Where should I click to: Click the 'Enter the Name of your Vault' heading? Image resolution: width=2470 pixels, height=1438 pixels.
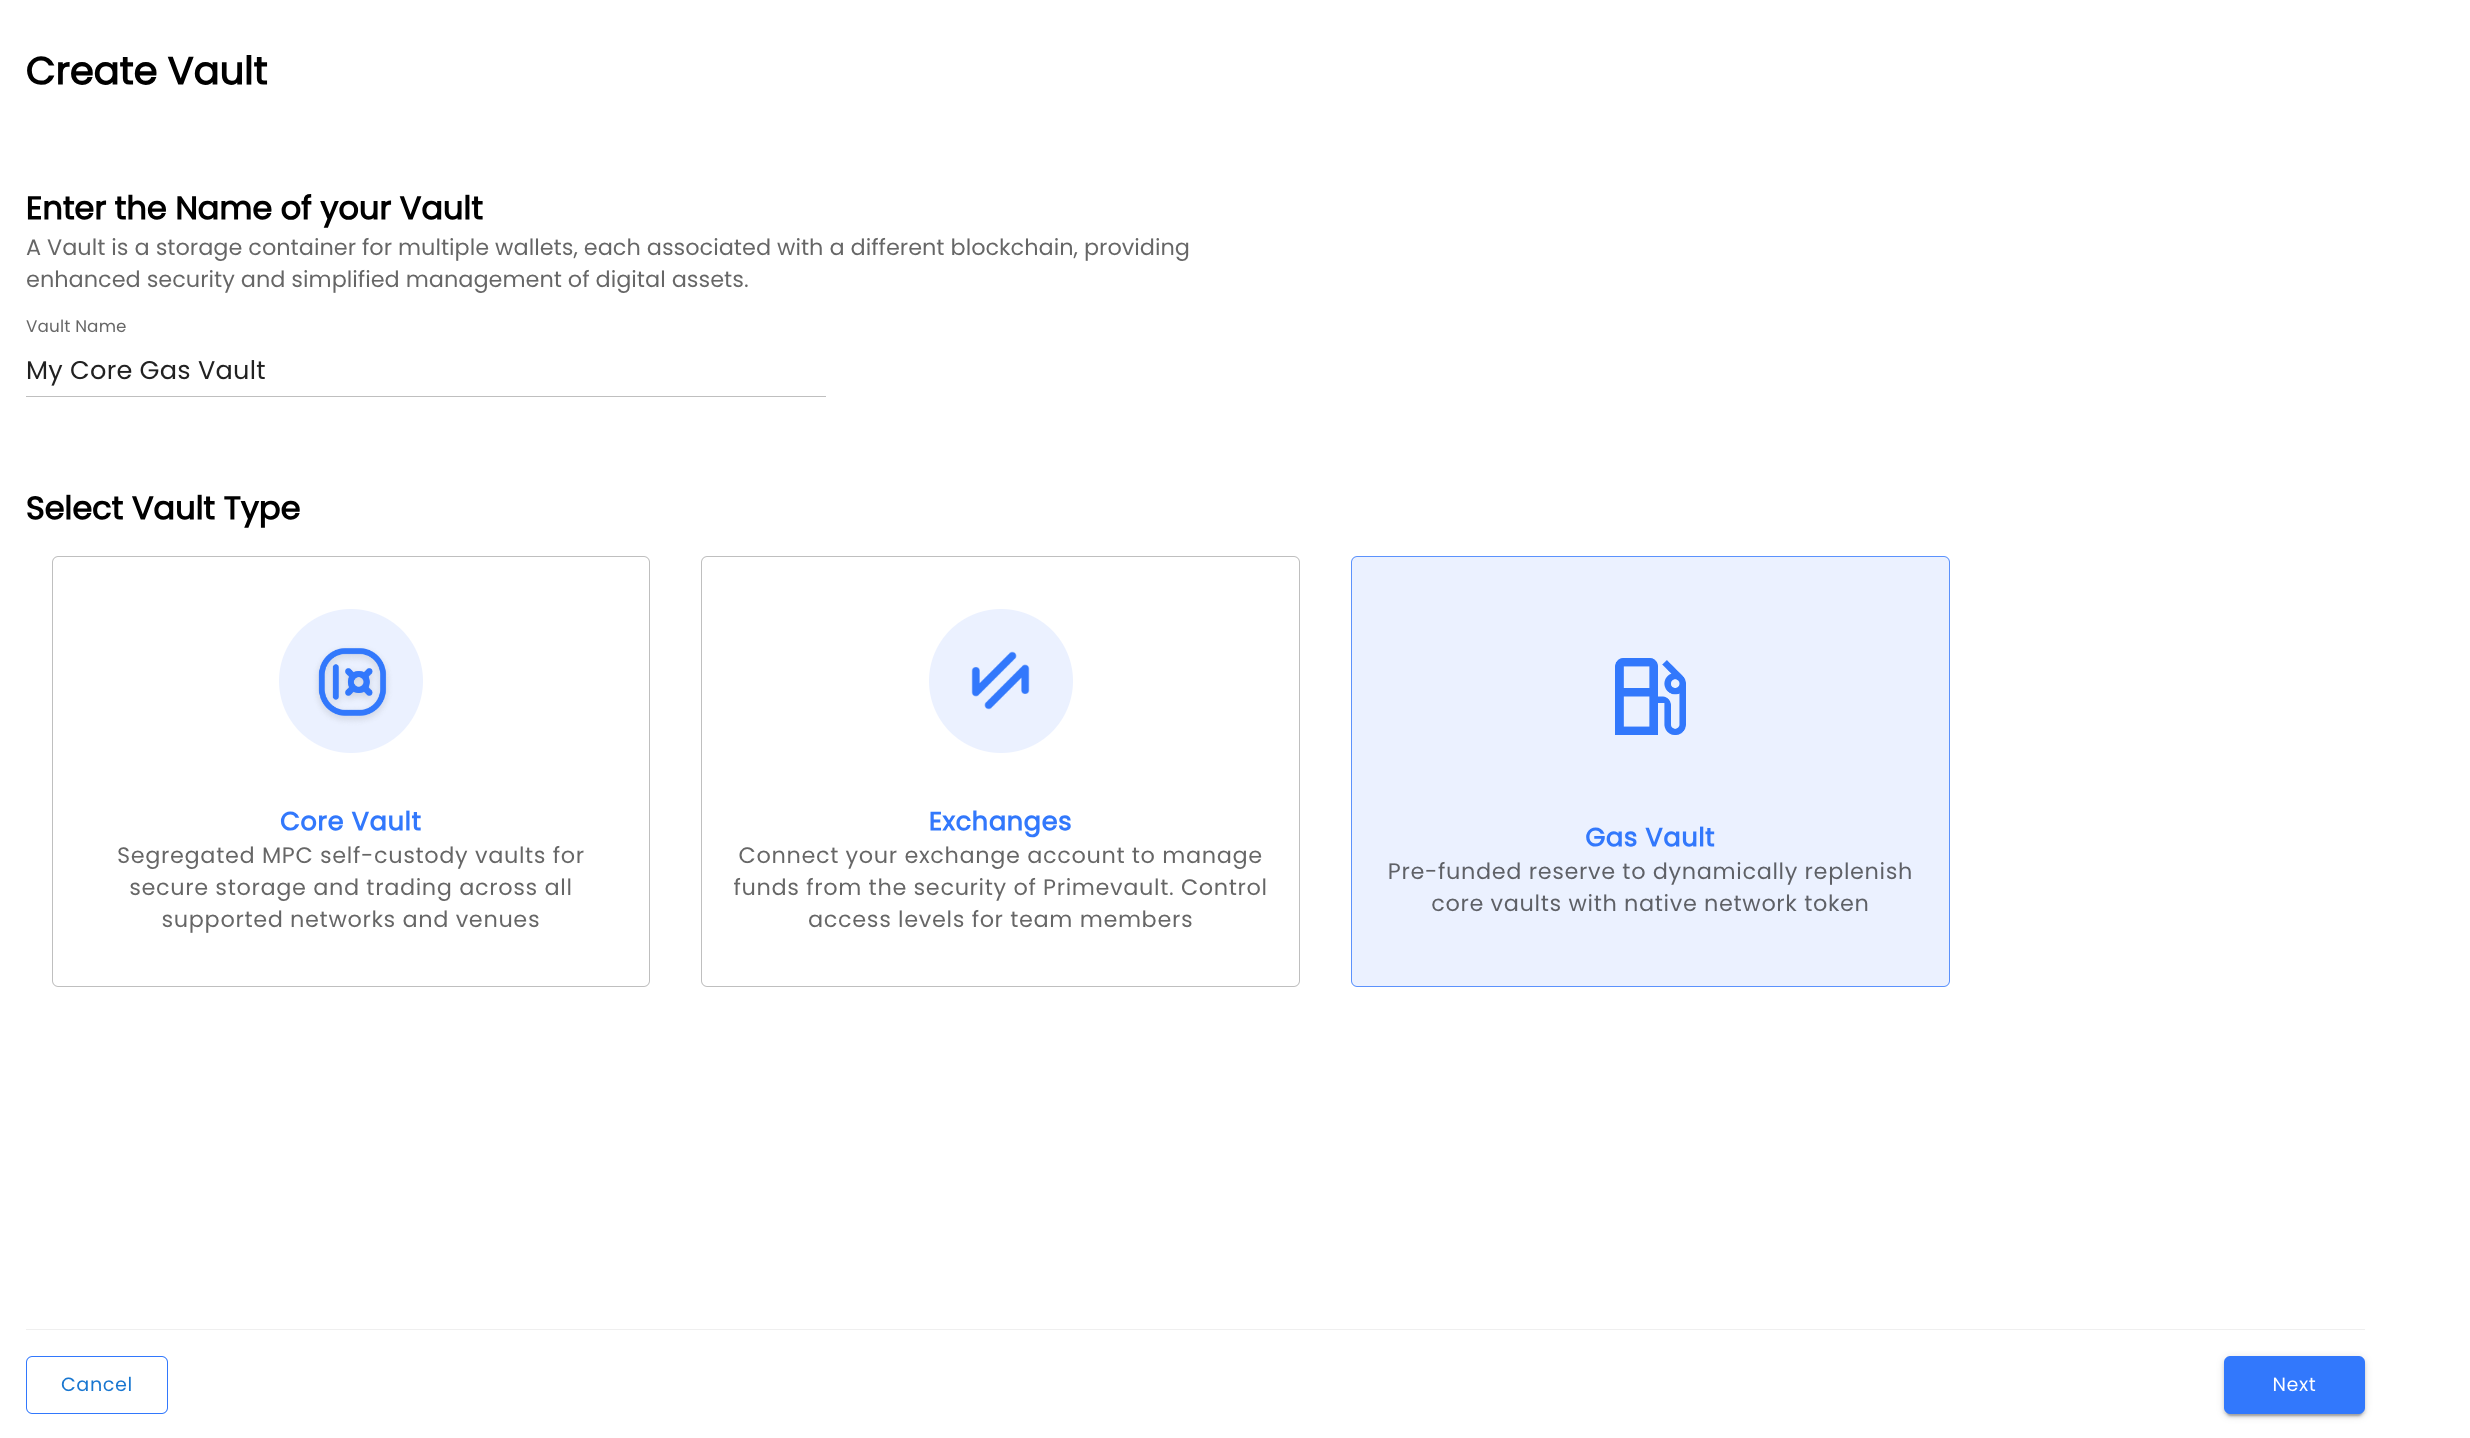coord(254,208)
